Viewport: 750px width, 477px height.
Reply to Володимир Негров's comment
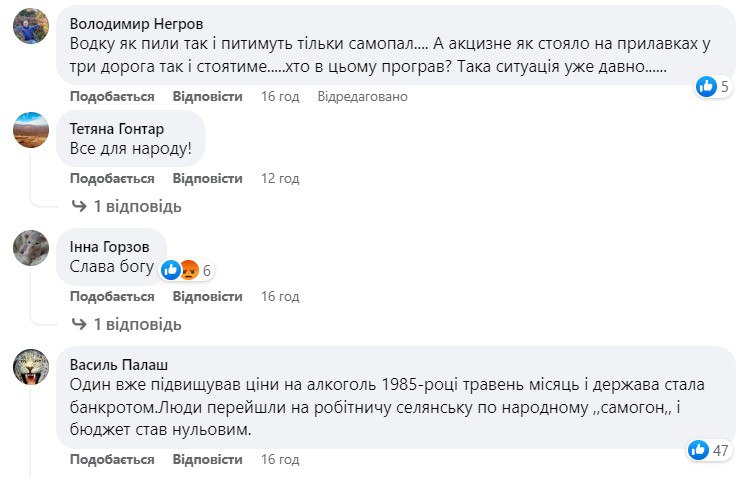[207, 97]
